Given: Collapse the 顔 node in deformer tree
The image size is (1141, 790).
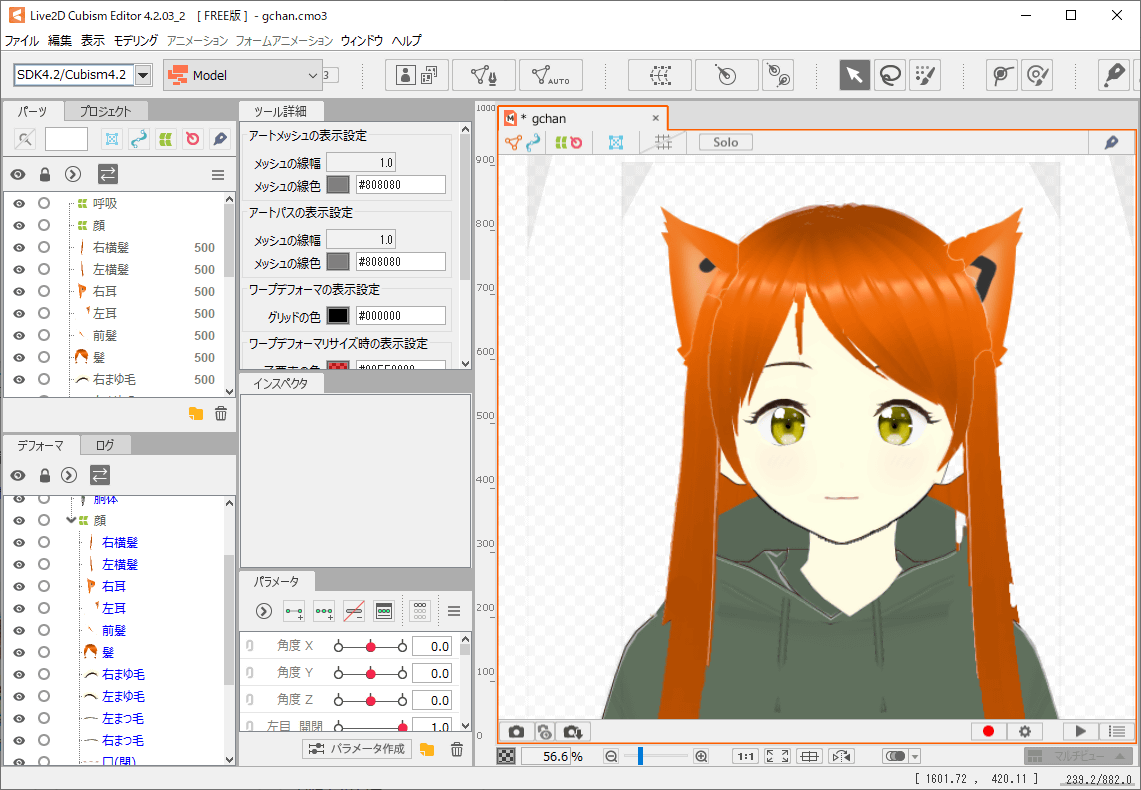Looking at the screenshot, I should tap(70, 520).
